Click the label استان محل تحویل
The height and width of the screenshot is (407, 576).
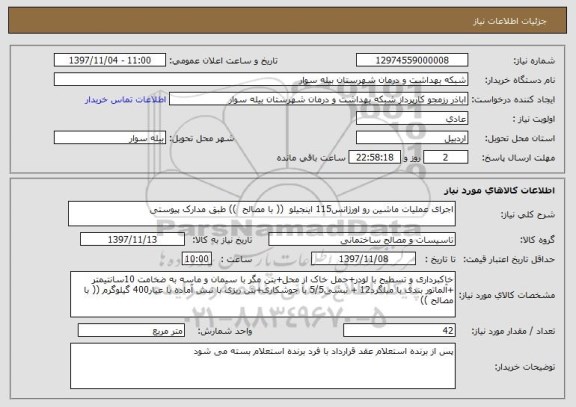tap(520, 138)
